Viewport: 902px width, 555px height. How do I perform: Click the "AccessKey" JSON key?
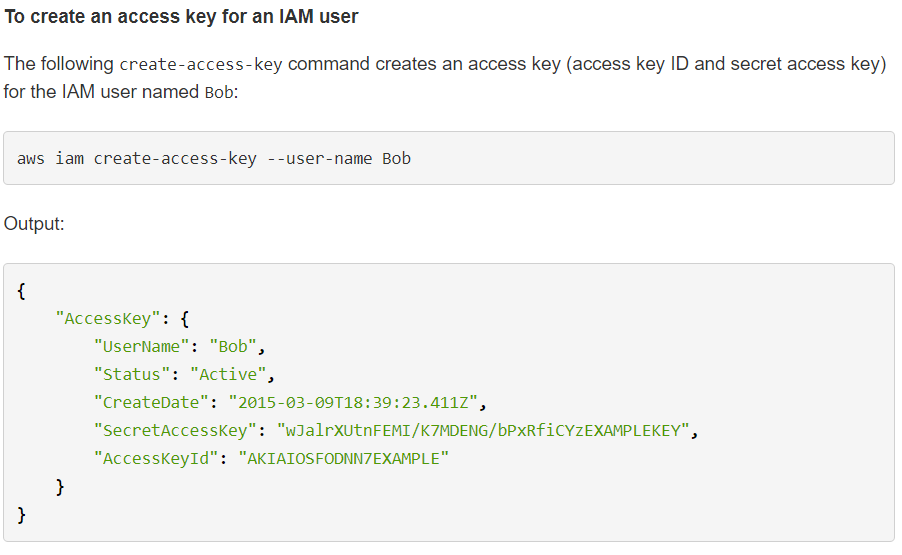108,319
